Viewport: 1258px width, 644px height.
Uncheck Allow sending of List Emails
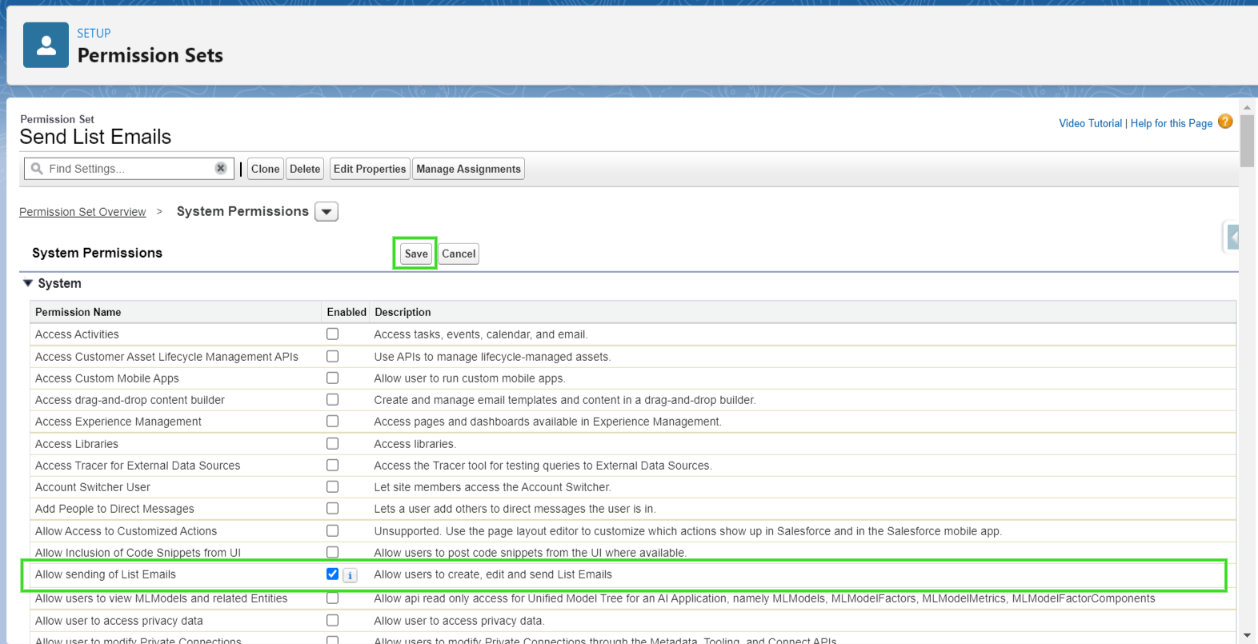332,574
